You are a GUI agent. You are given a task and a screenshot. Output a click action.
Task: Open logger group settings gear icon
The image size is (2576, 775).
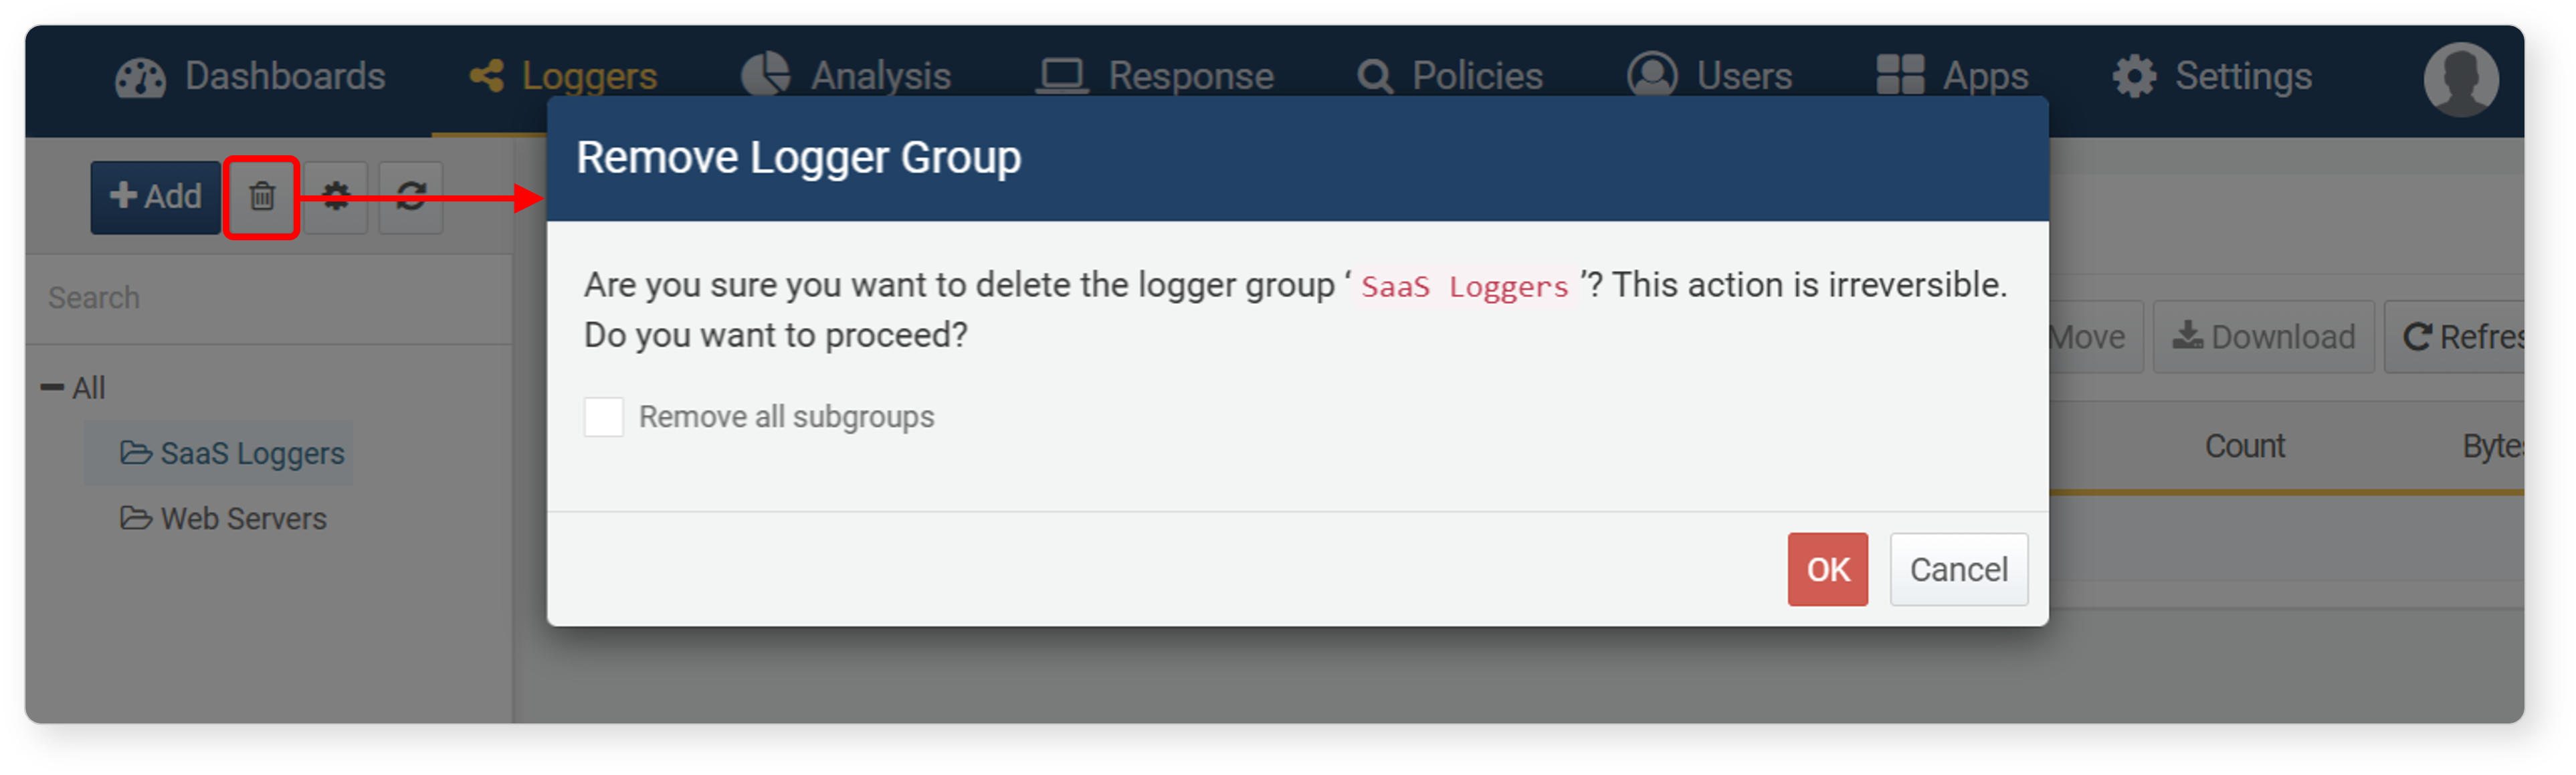[336, 197]
